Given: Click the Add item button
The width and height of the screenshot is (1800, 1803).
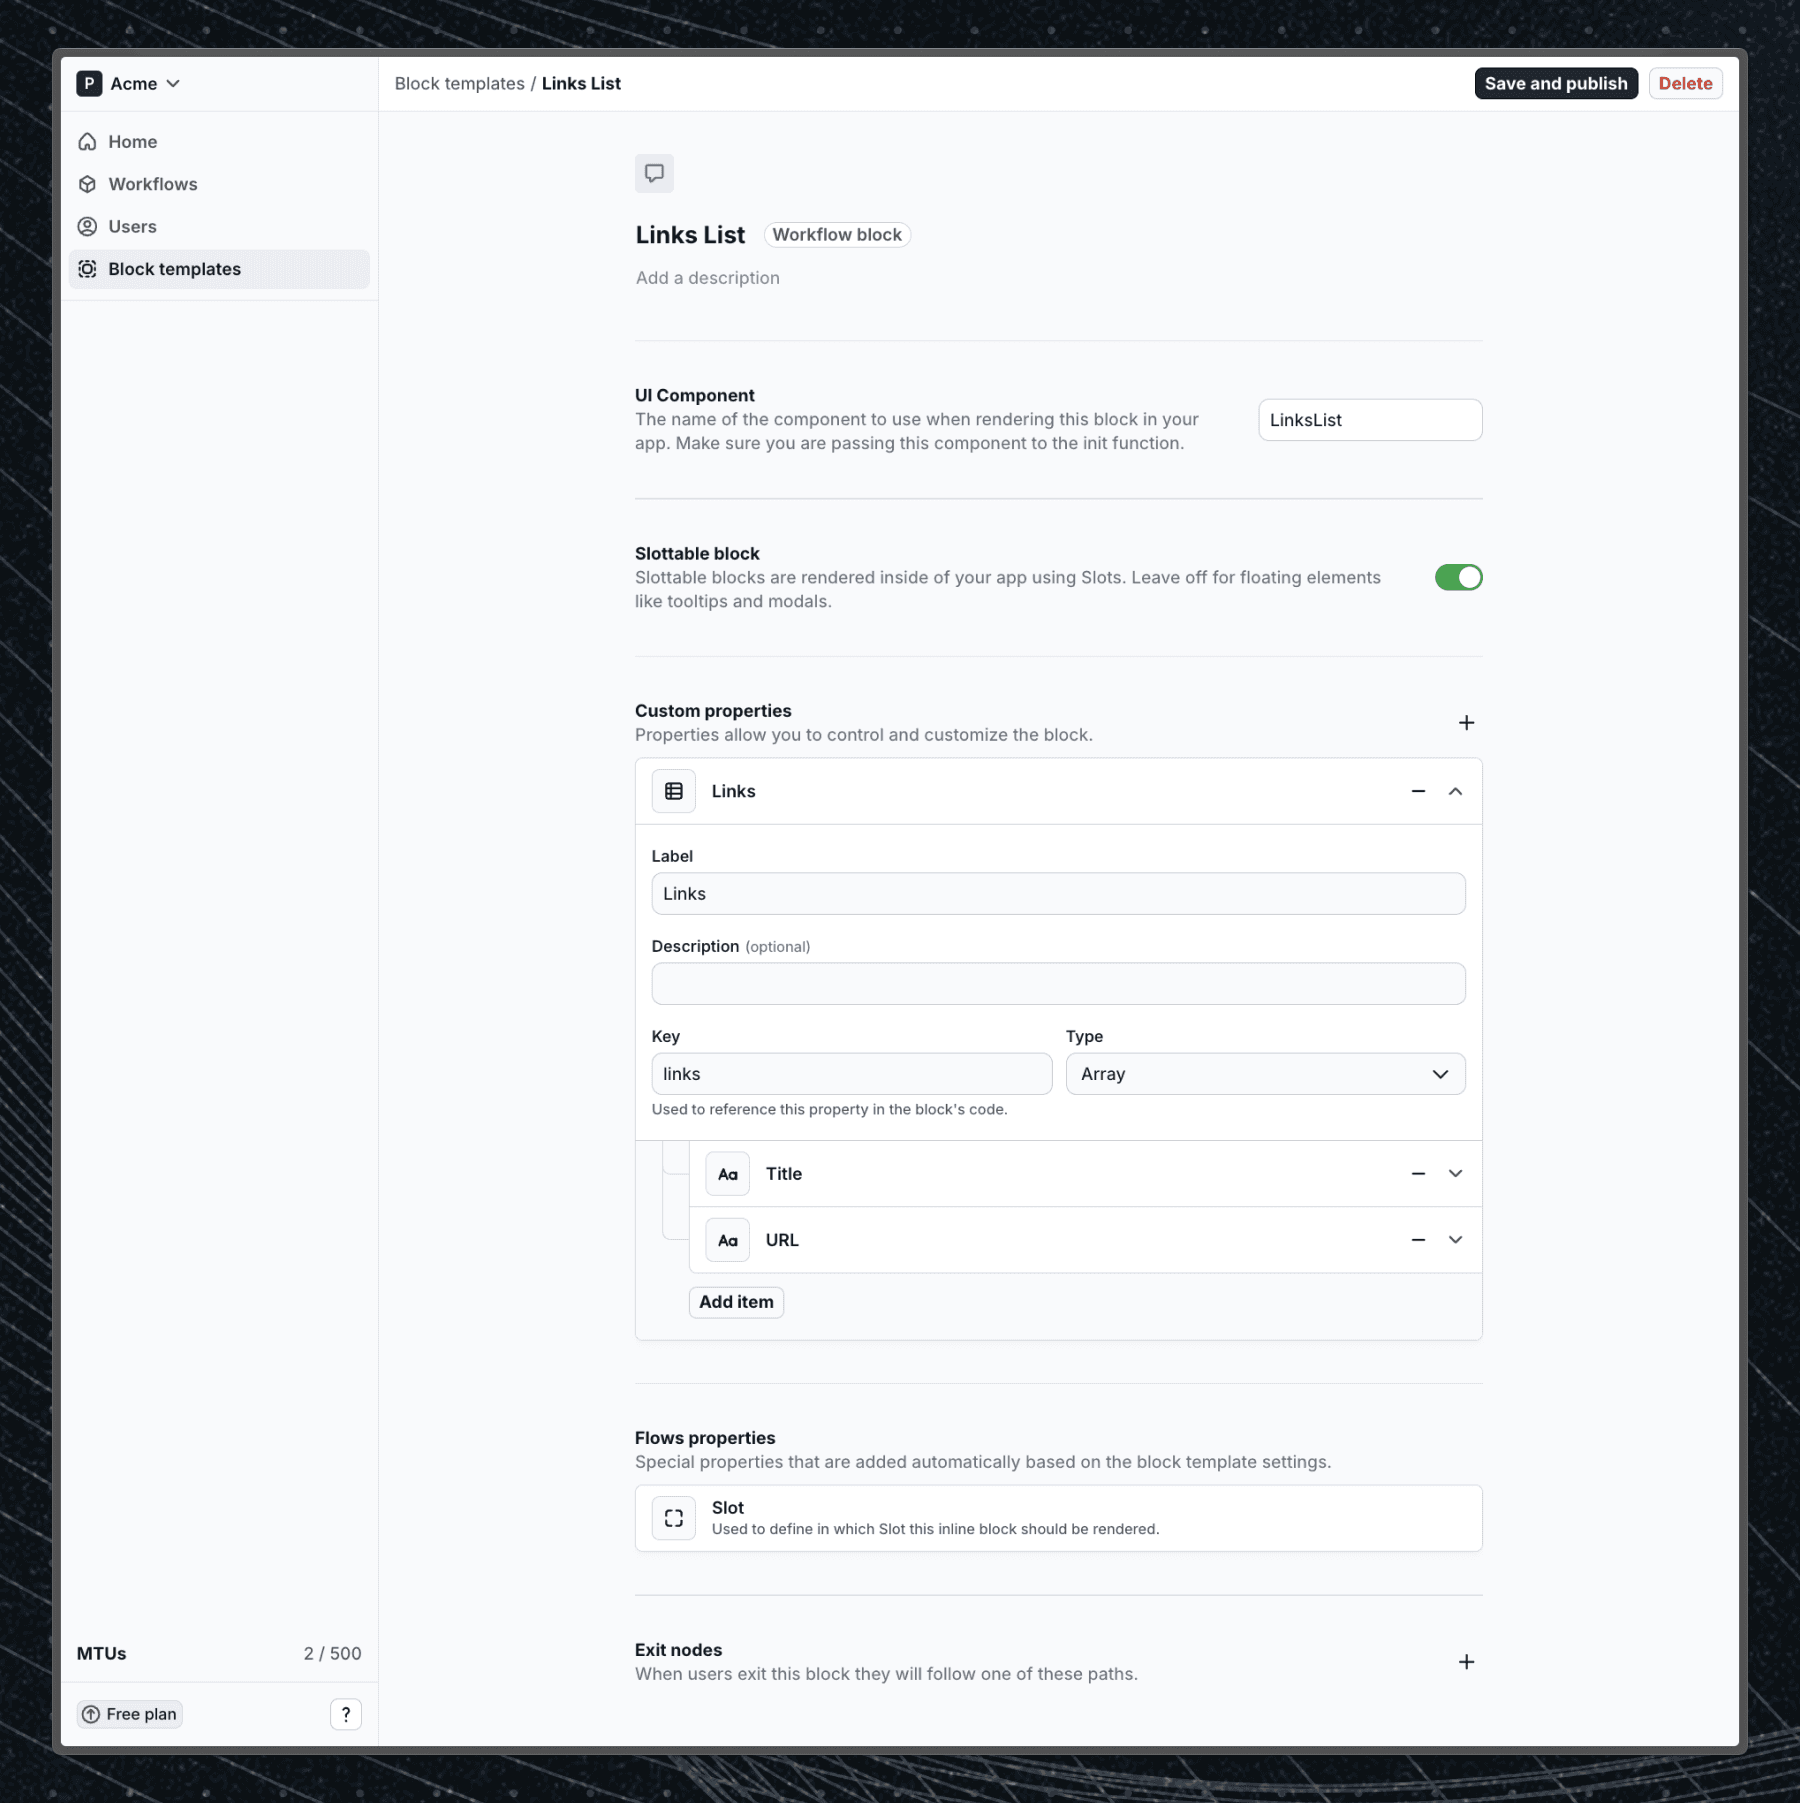Looking at the screenshot, I should click(x=736, y=1302).
